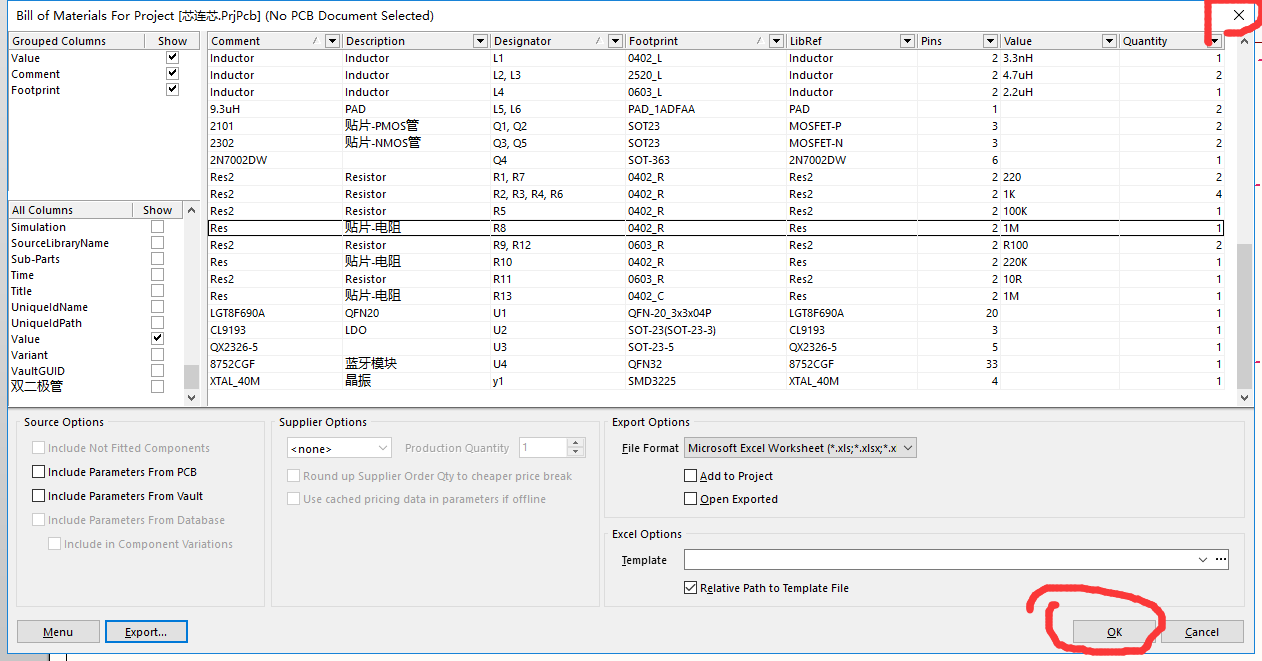Enable the SourceLibraryName column checkbox
This screenshot has width=1262, height=661.
(x=157, y=243)
